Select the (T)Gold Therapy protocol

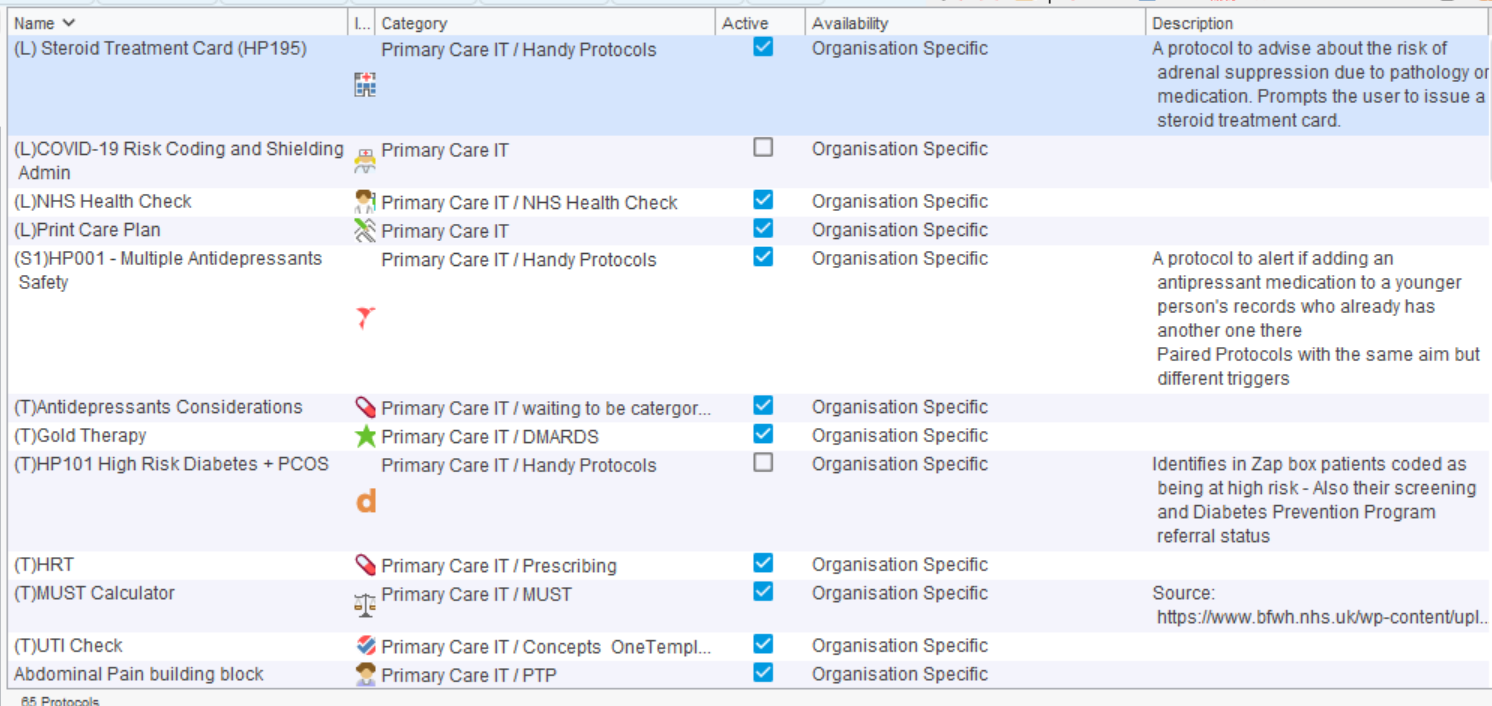[x=80, y=436]
